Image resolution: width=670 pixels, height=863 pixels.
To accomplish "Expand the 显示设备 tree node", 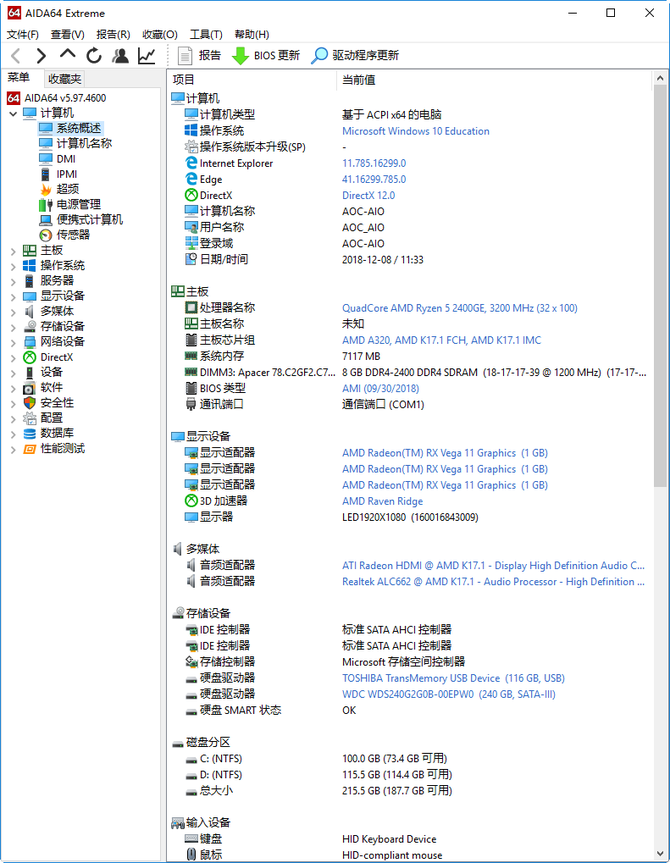I will click(x=13, y=297).
